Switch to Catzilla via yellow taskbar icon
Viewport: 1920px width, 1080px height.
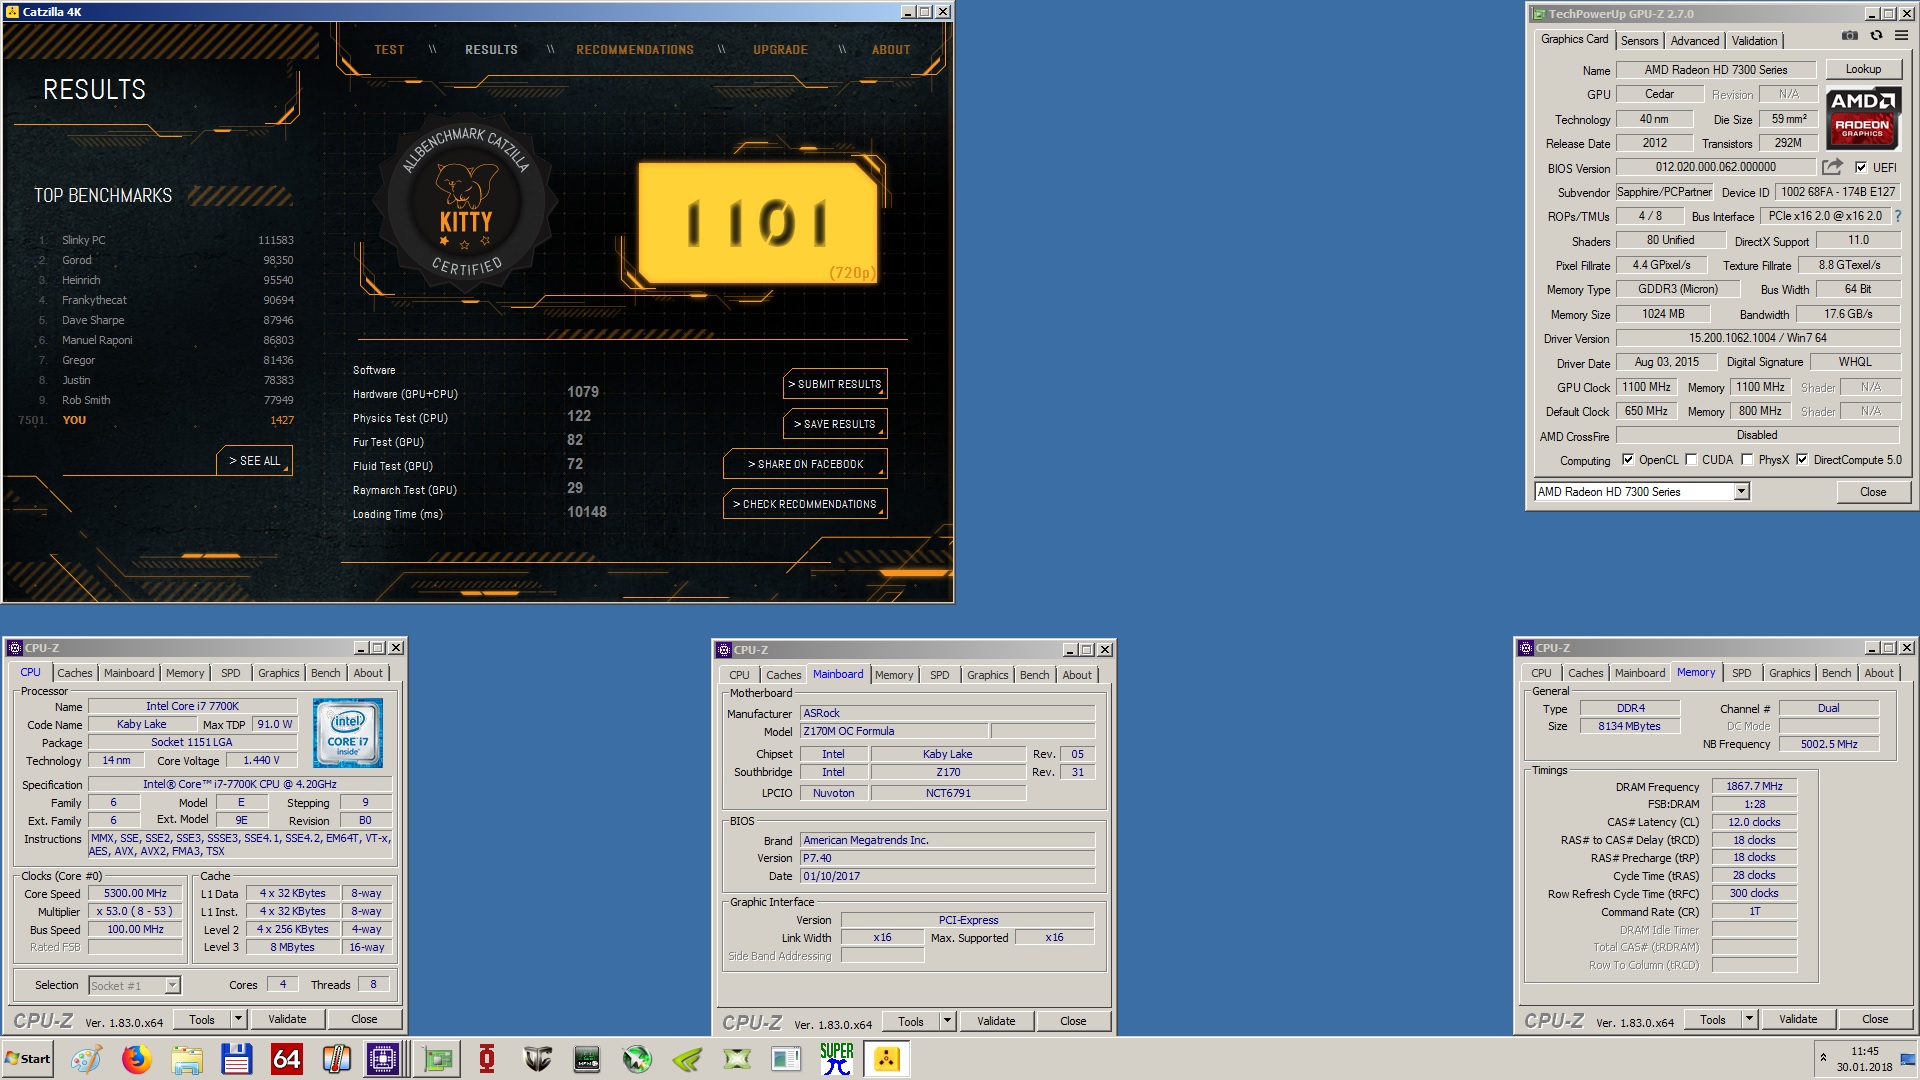[887, 1059]
